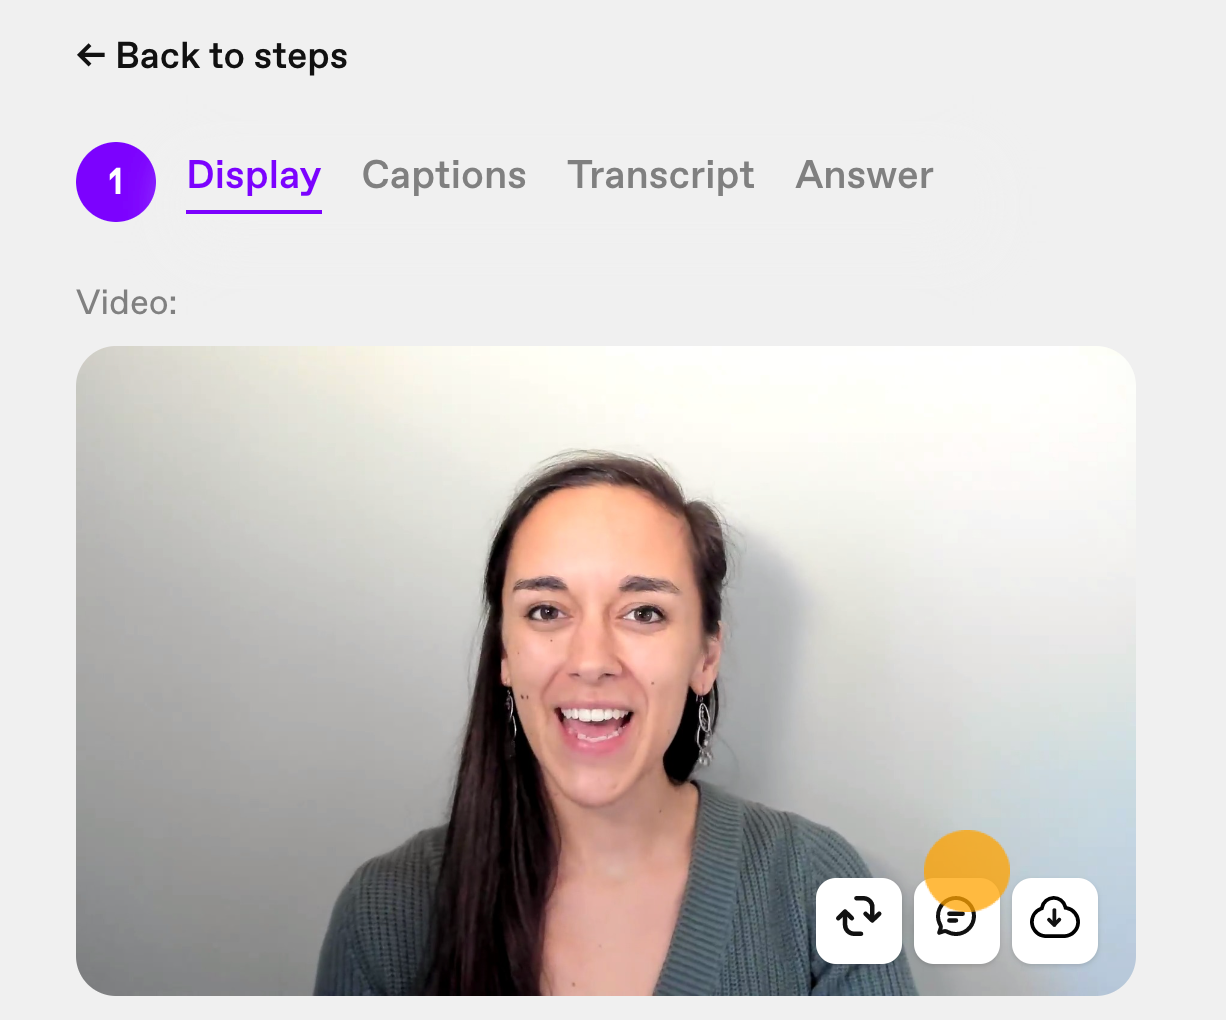
Task: Click the purple step 1 badge
Action: click(116, 182)
